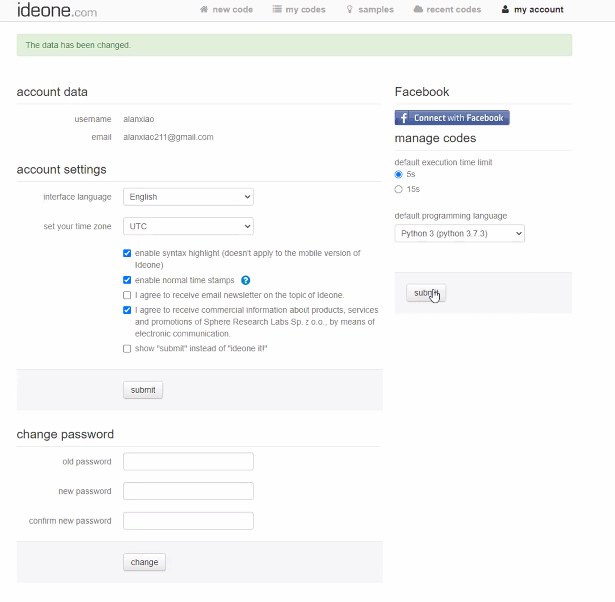
Task: Click the home icon beside new code
Action: [204, 9]
